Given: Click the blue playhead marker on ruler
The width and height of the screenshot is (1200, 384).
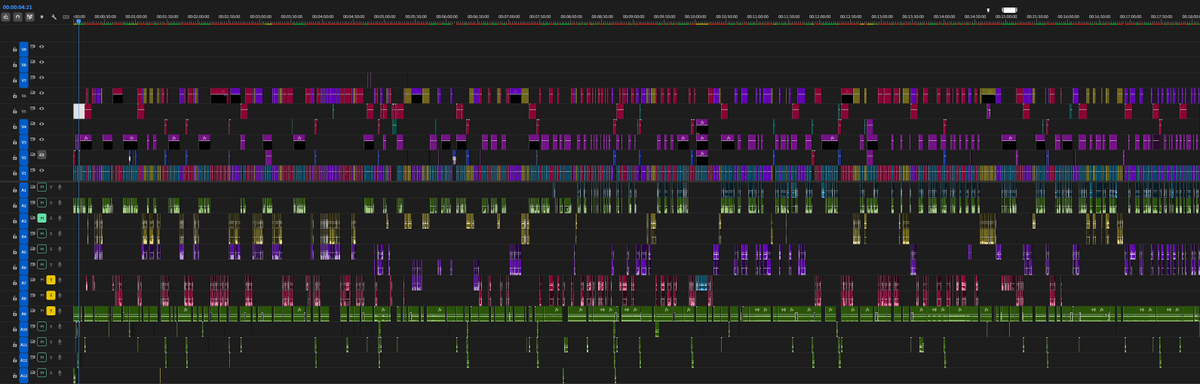Looking at the screenshot, I should (78, 21).
